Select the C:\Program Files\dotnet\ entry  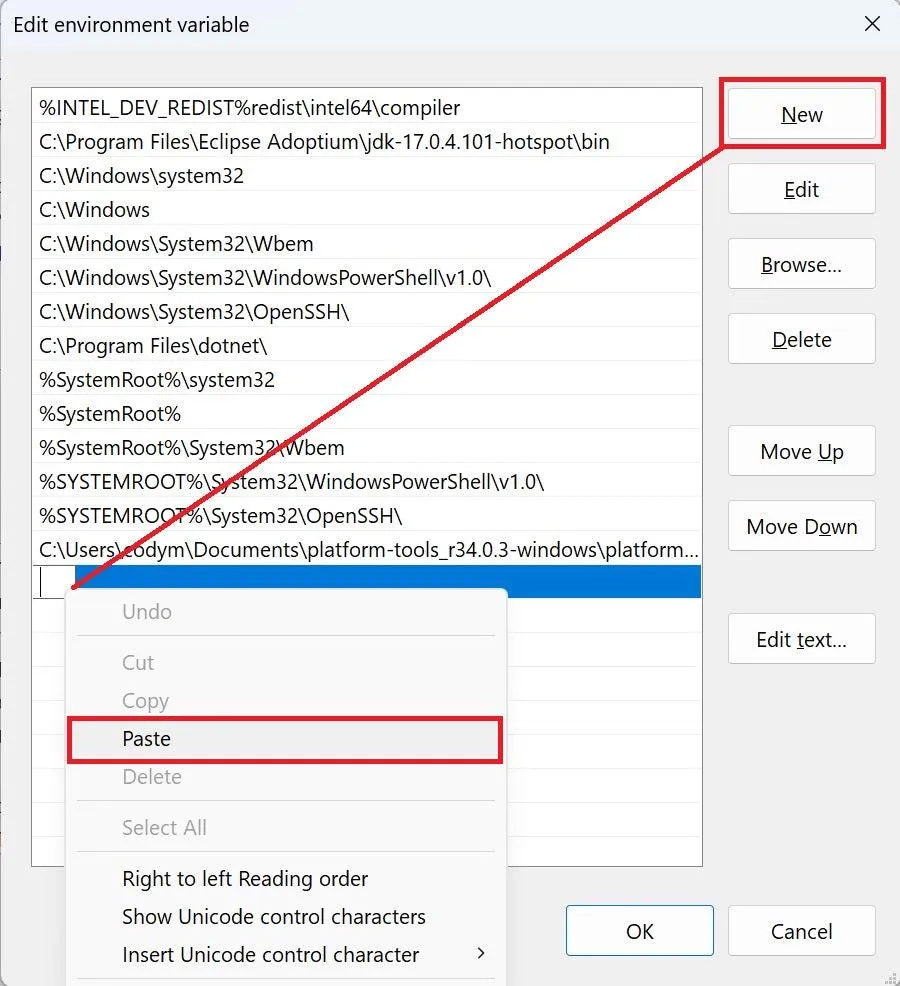[x=153, y=346]
